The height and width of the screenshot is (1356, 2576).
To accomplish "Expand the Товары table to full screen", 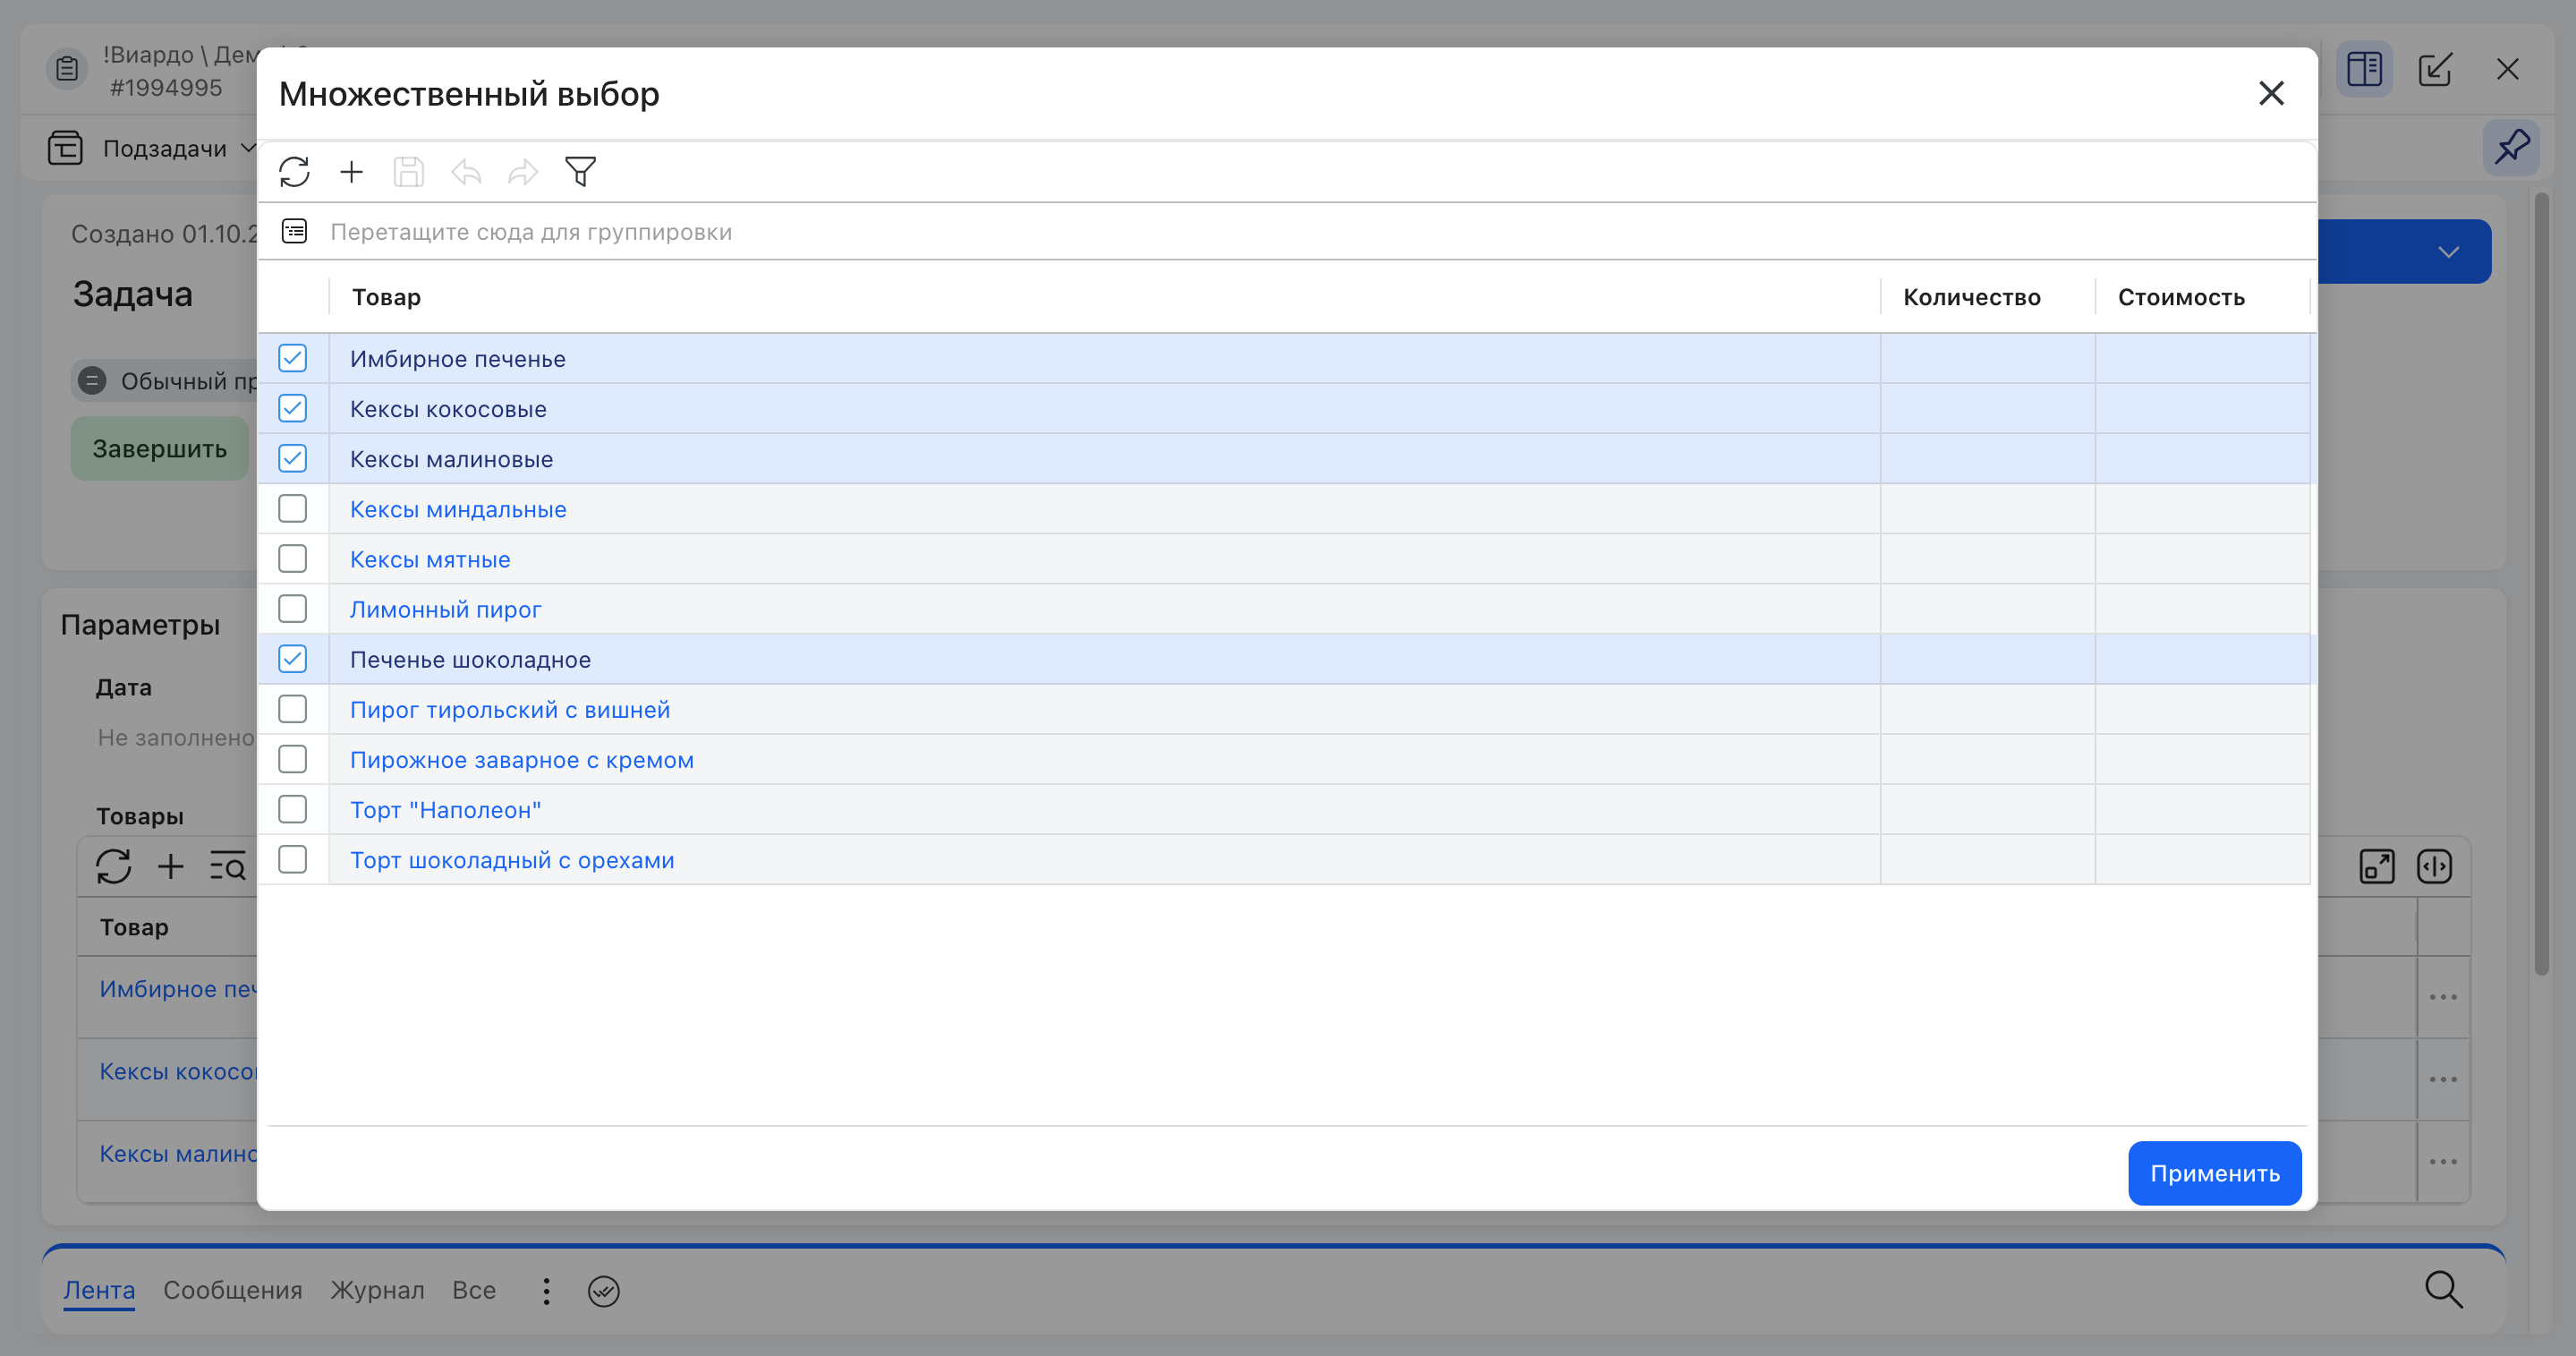I will 2377,866.
